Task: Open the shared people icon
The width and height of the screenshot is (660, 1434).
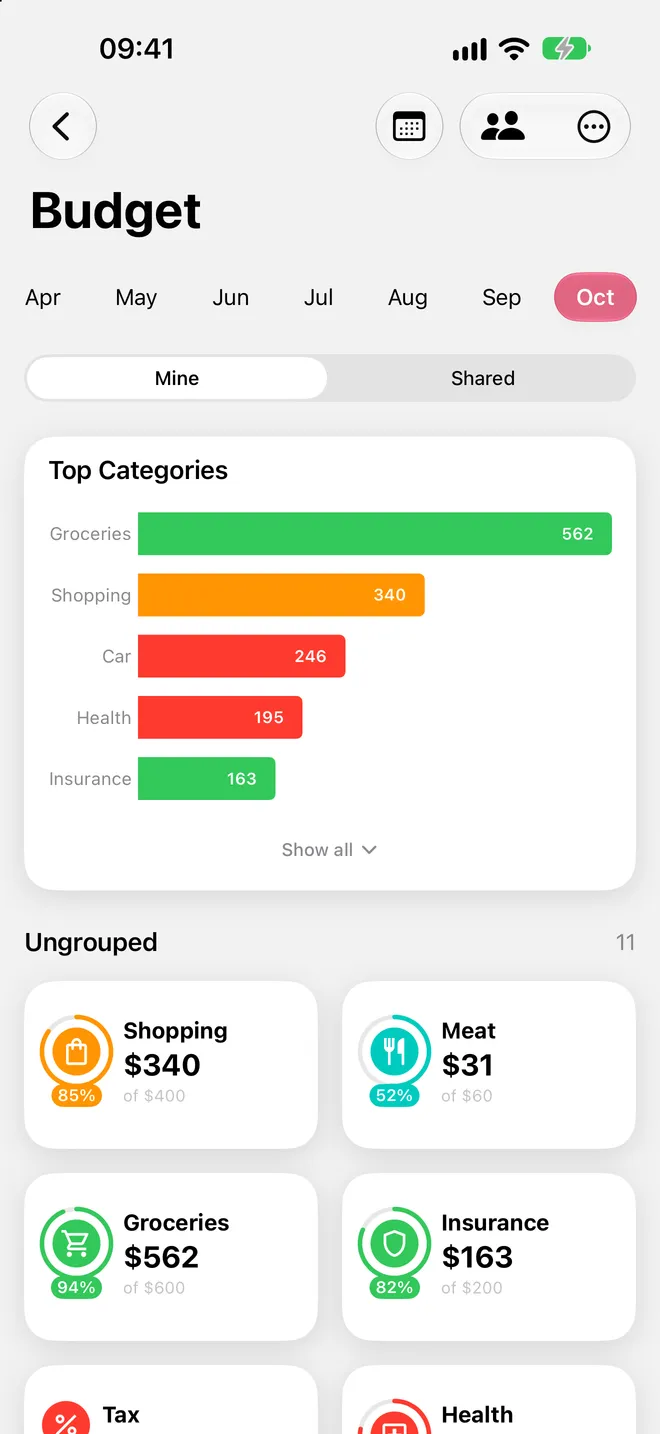Action: (x=503, y=127)
